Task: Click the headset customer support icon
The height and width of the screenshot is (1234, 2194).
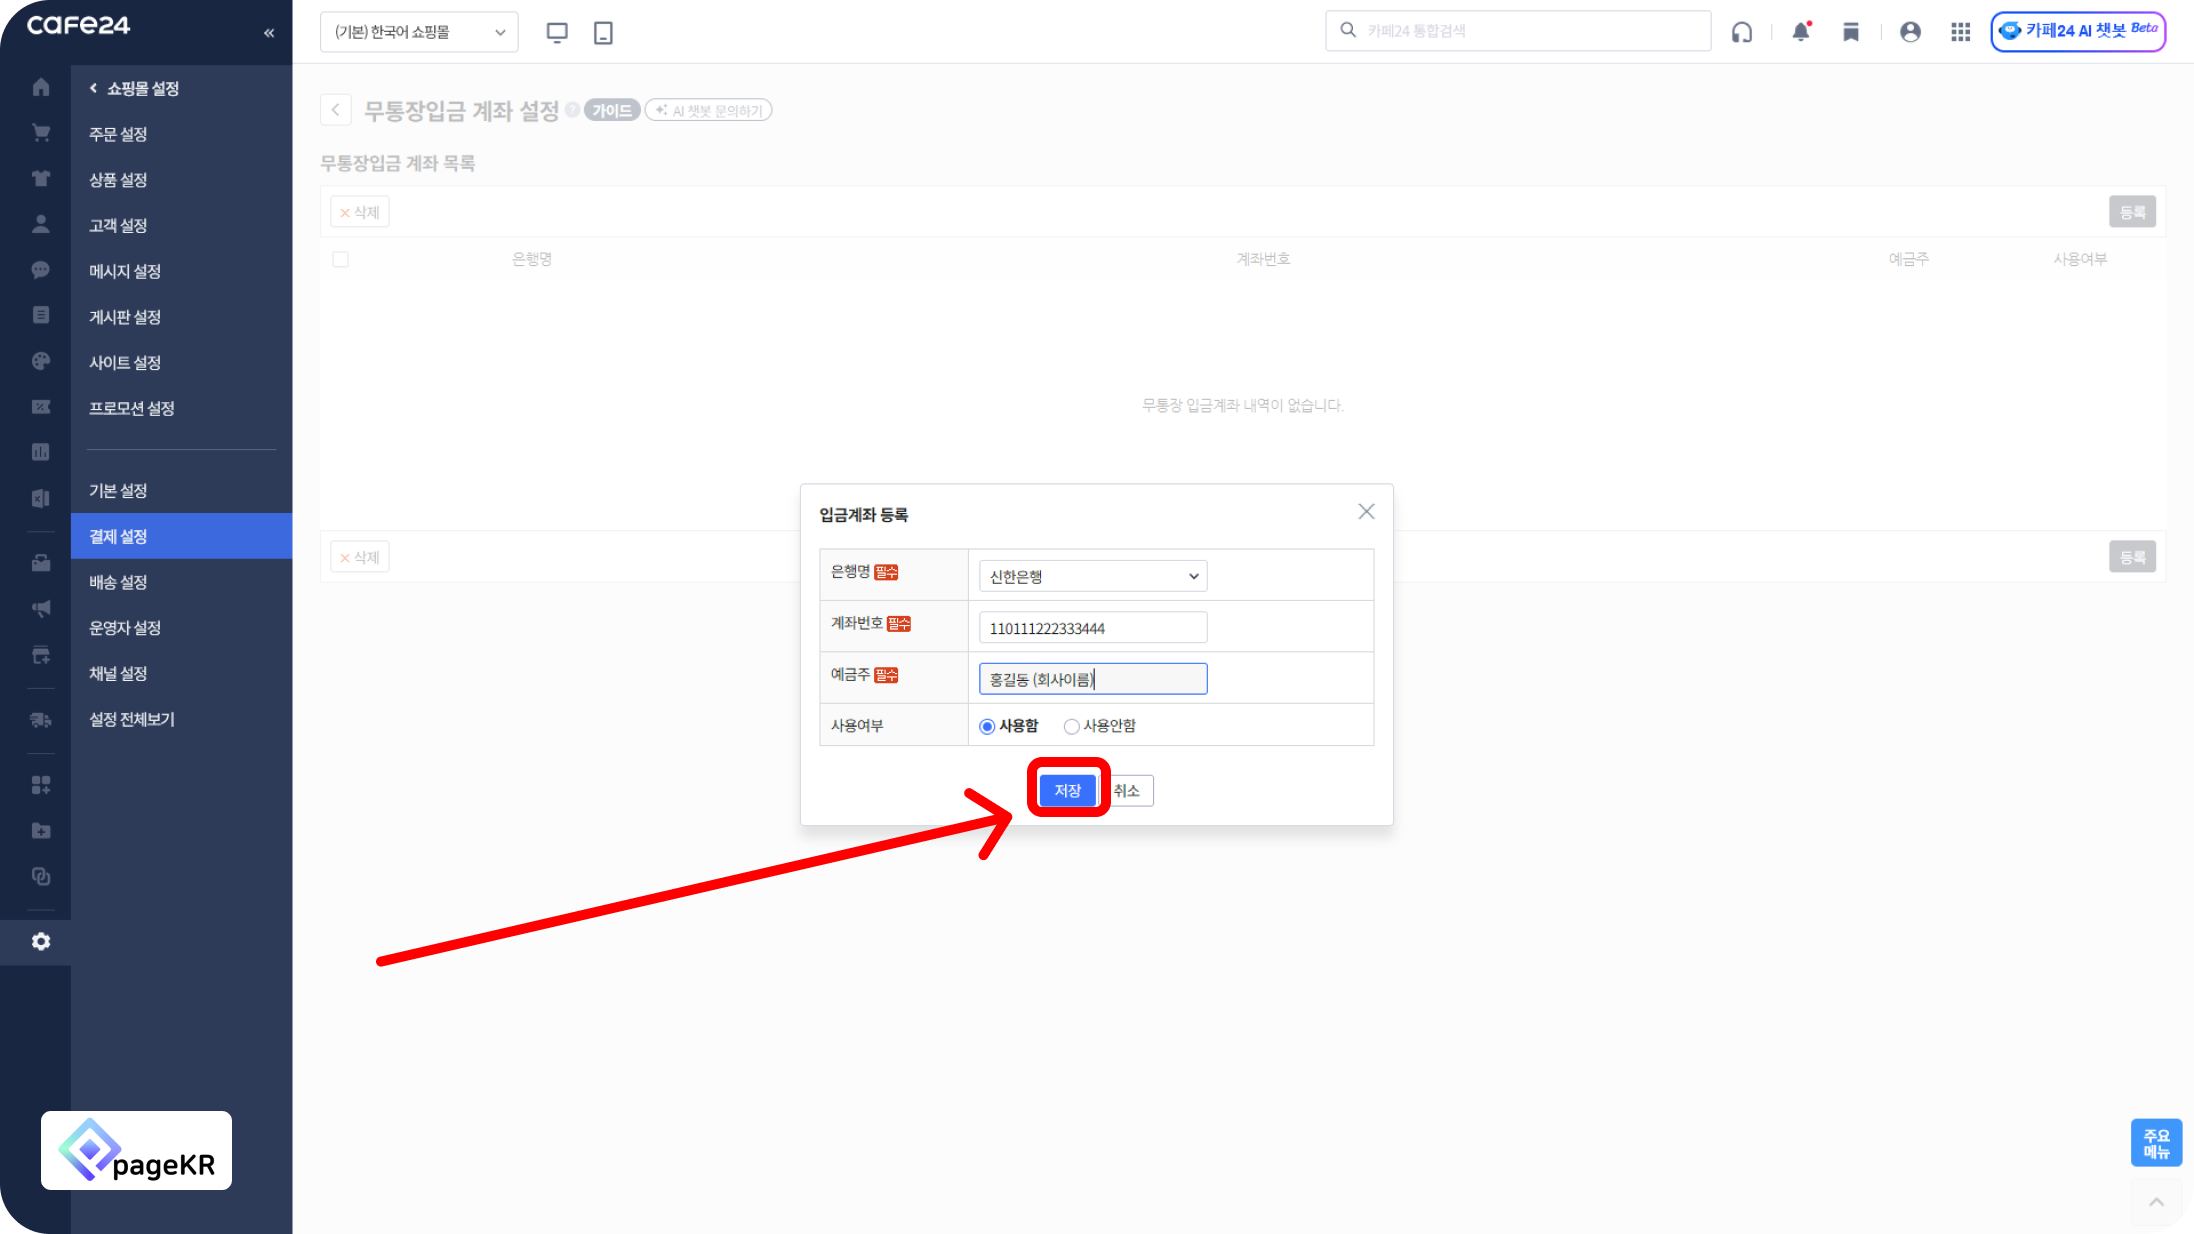Action: pos(1742,32)
